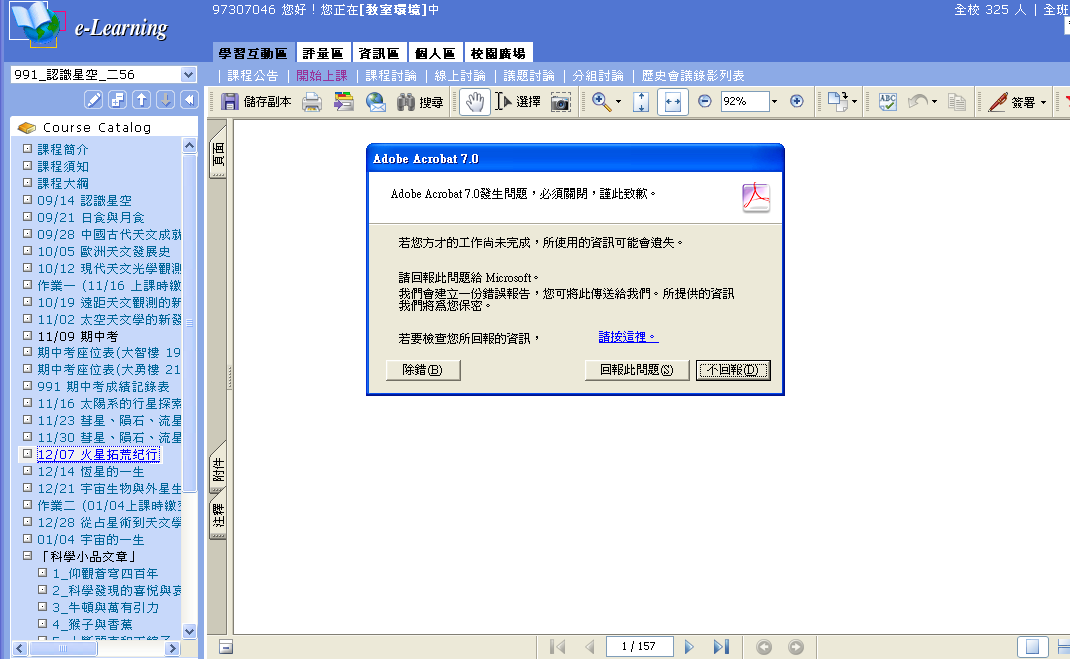Open the Sign (簽署) dropdown arrow
This screenshot has height=659, width=1070.
(1043, 102)
